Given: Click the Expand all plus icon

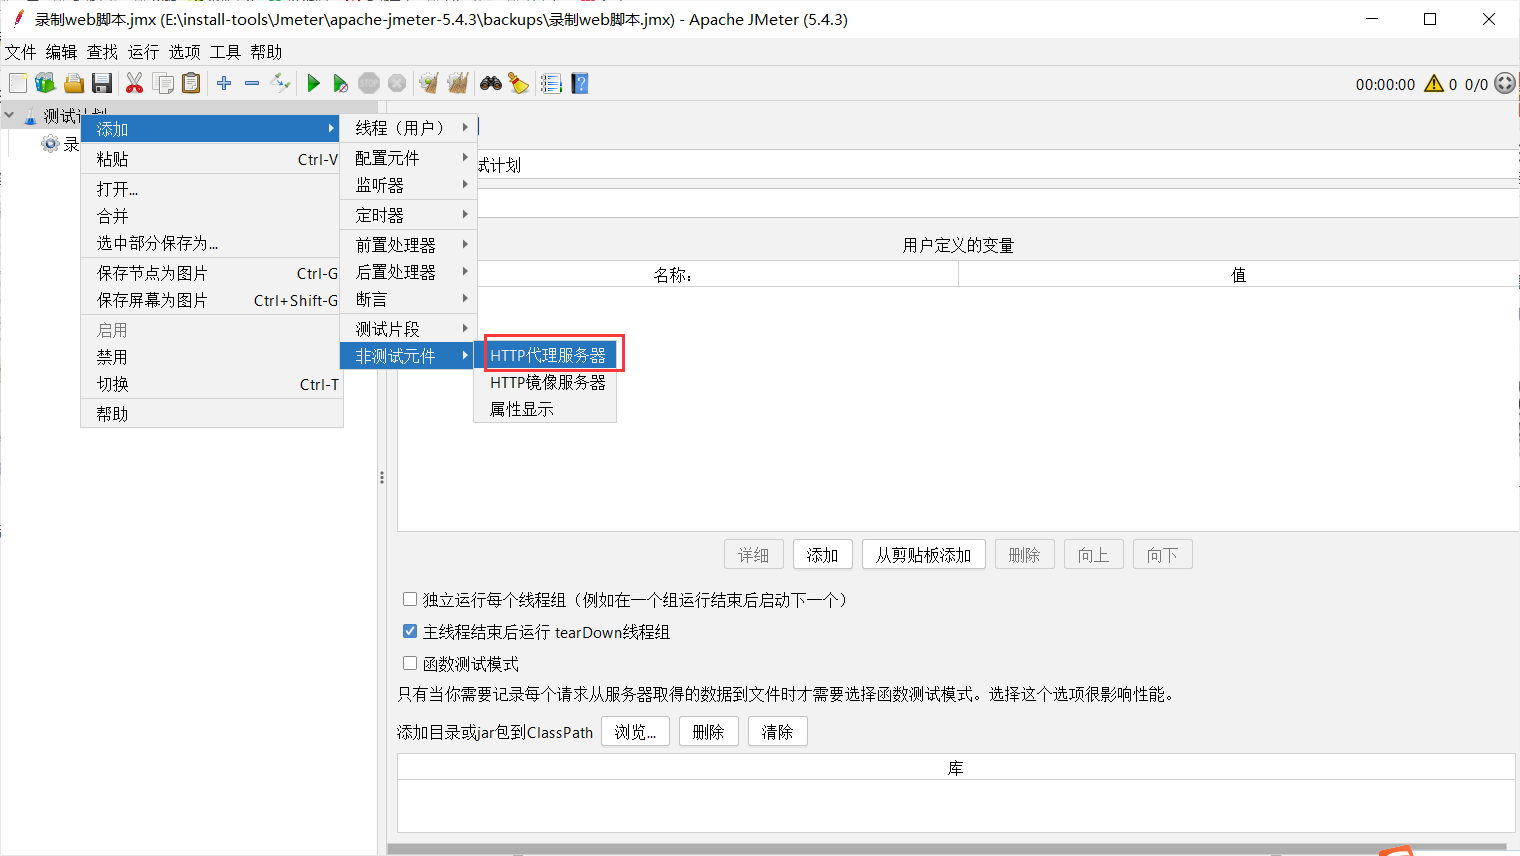Looking at the screenshot, I should coord(224,84).
